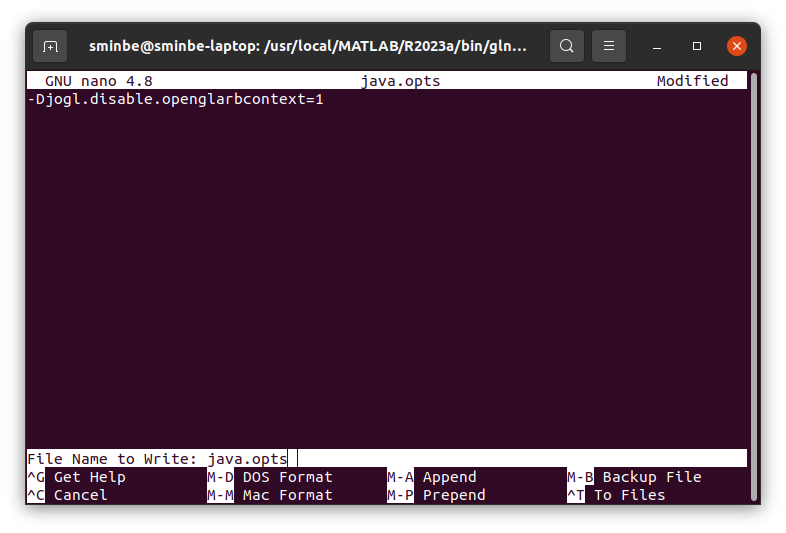Screen dimensions: 786x533
Task: Click the ^C key hint
Action: click(36, 495)
